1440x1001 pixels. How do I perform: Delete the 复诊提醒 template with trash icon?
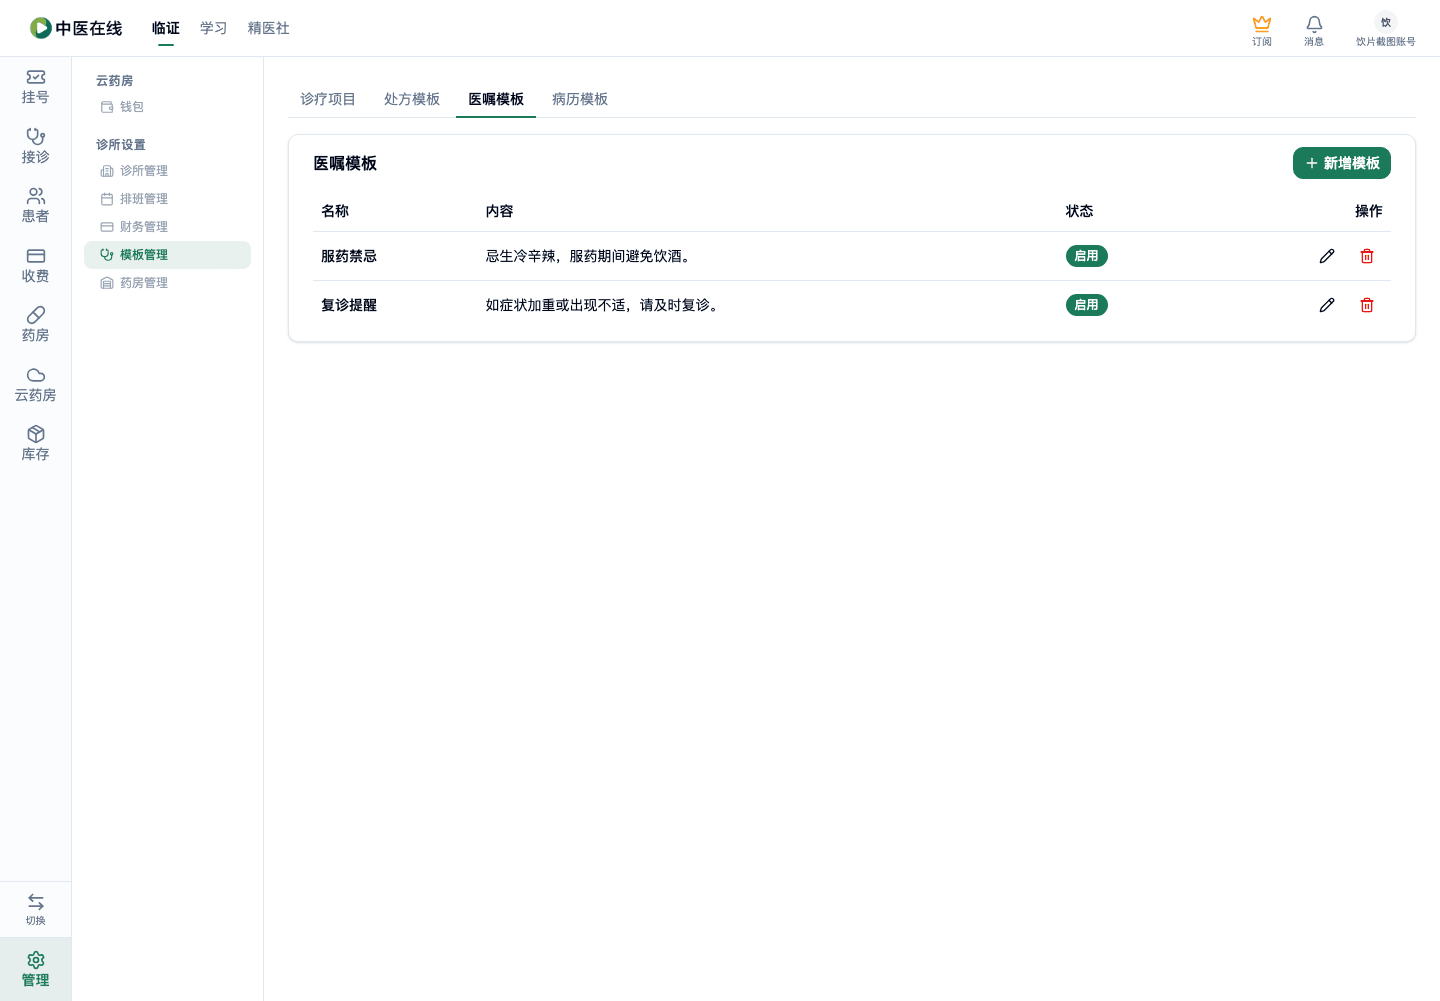tap(1367, 305)
